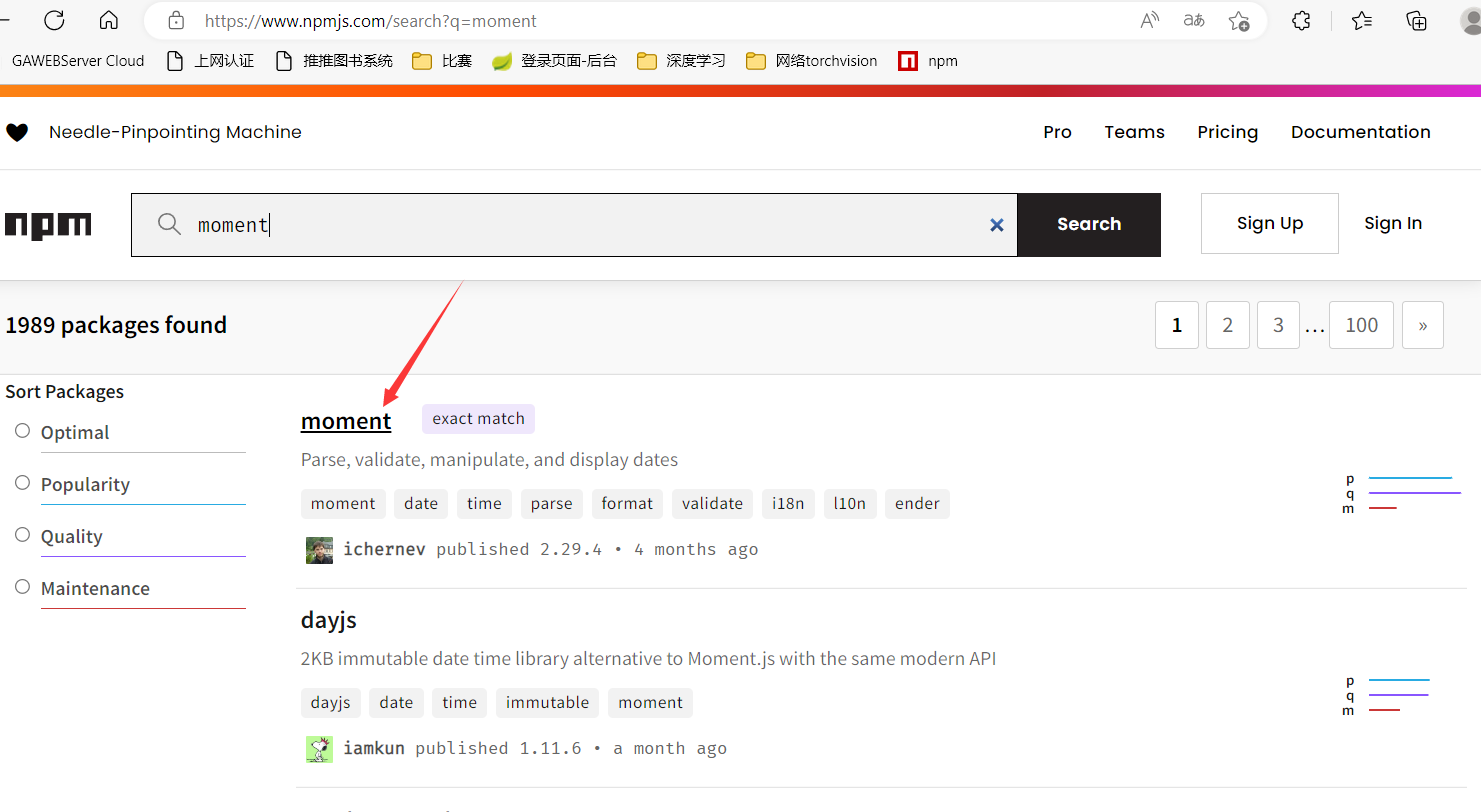Open the Pro menu item
Viewport: 1481px width, 812px height.
click(1057, 132)
